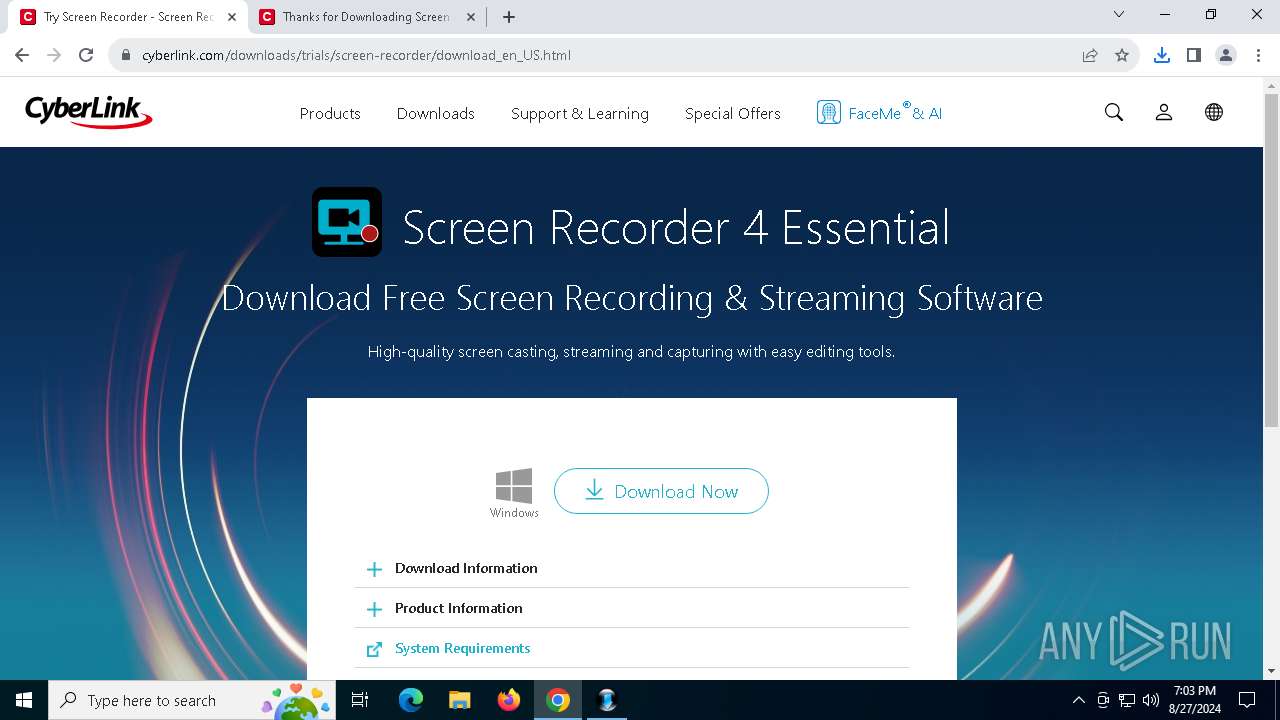Click the FaceMe face icon
1280x720 pixels.
pyautogui.click(x=828, y=113)
